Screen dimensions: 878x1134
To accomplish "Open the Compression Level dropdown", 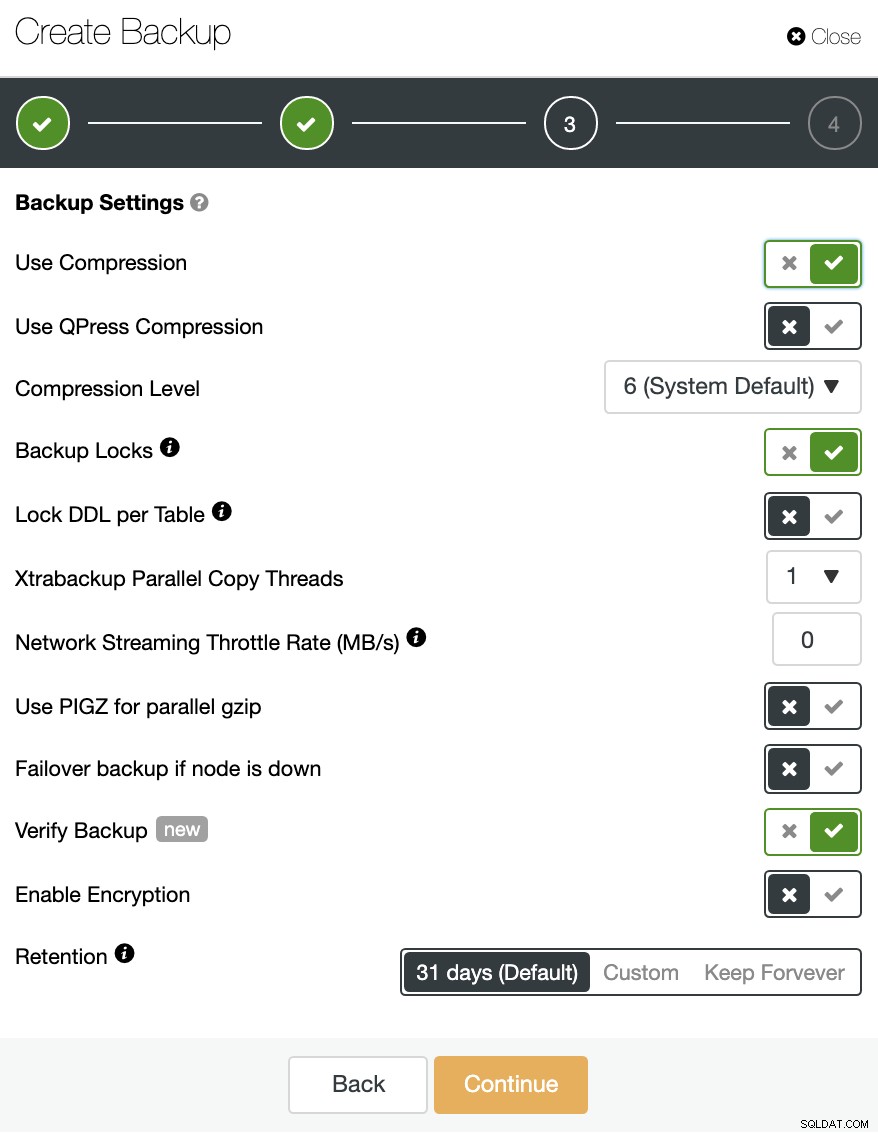I will click(x=733, y=387).
